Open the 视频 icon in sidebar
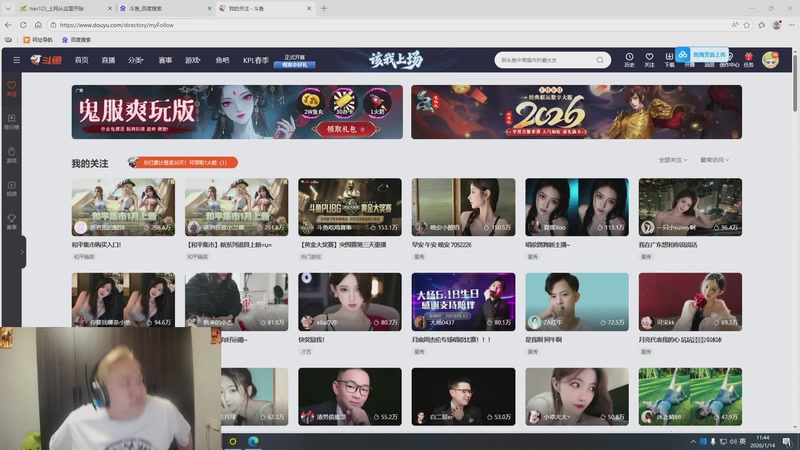Screen dimensions: 800x450 click(x=11, y=188)
